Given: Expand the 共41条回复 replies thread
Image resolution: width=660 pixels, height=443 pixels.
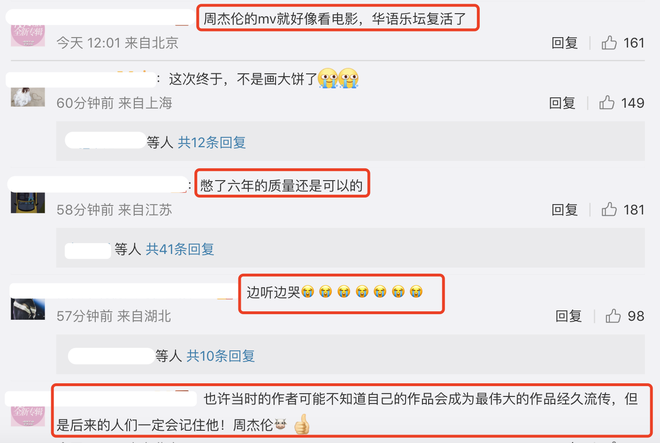Looking at the screenshot, I should [180, 249].
